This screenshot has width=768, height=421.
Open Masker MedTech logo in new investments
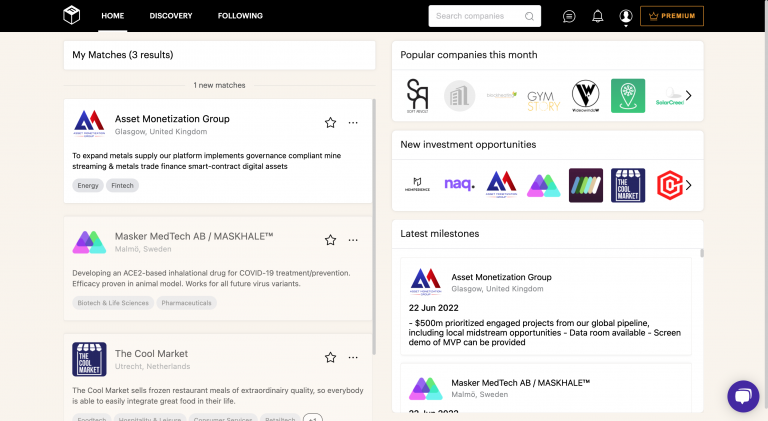point(544,186)
